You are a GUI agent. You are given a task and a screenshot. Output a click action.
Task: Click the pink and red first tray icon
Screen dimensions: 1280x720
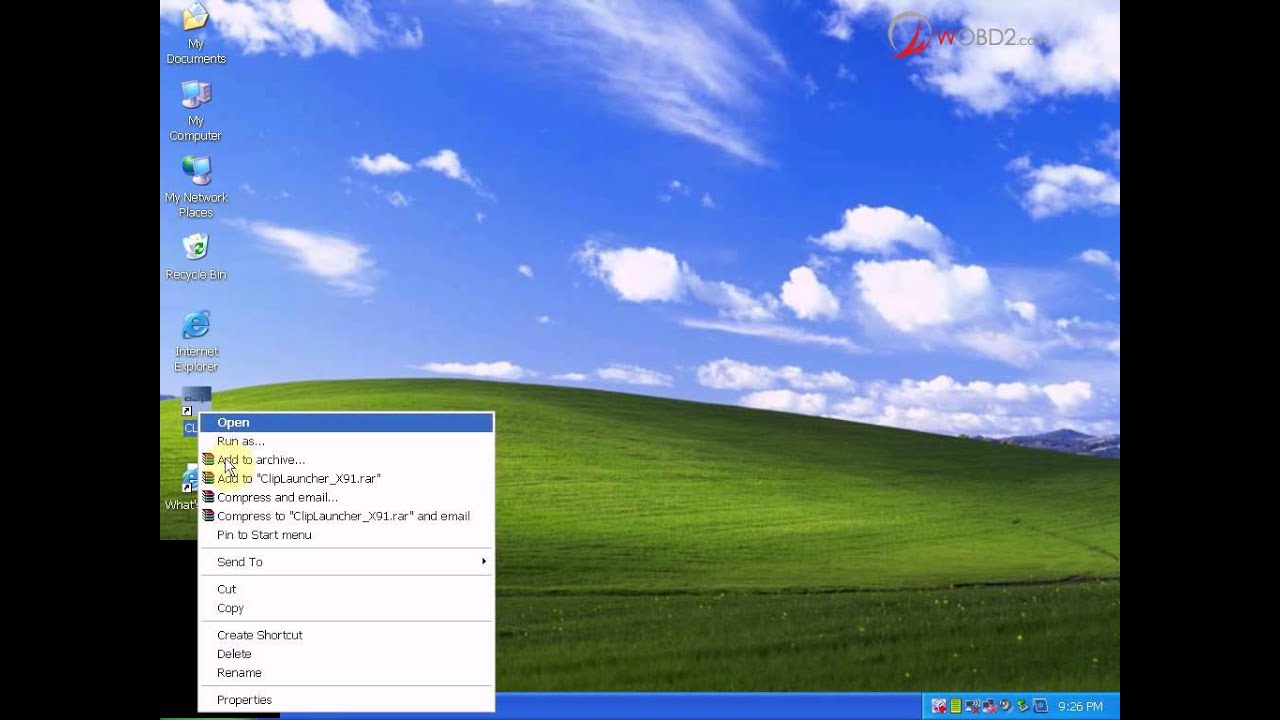(939, 706)
